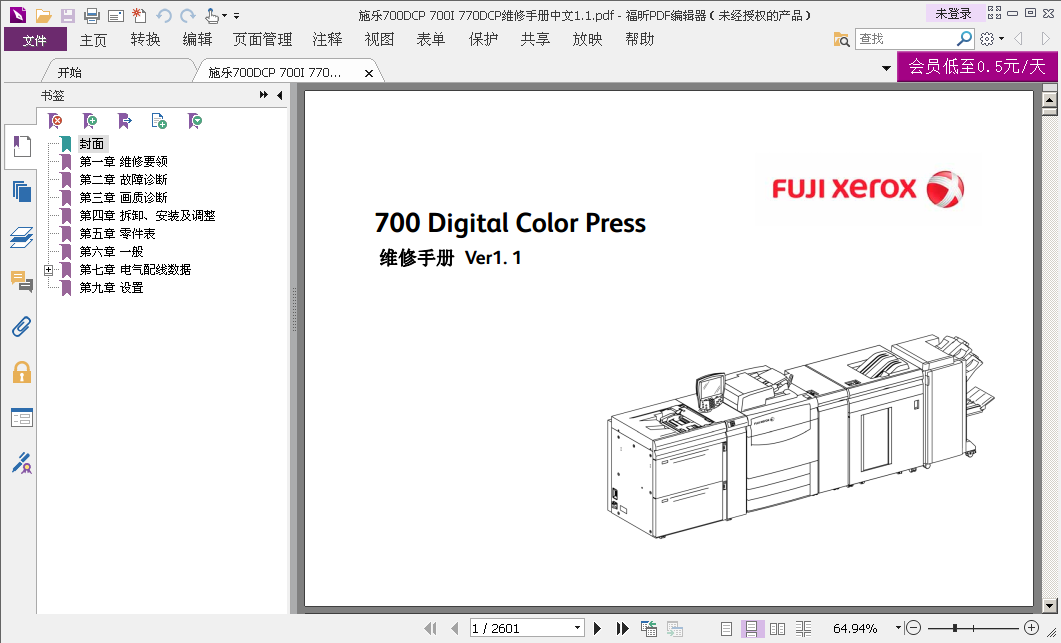Zoom out with the minus button
Viewport: 1061px width, 643px height.
pyautogui.click(x=913, y=628)
